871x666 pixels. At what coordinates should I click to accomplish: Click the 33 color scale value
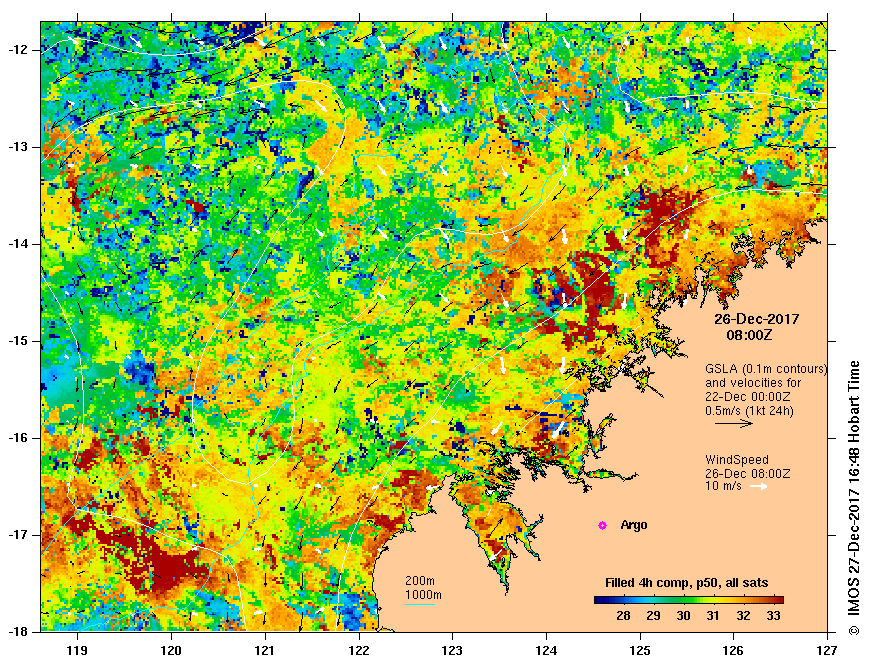tap(773, 615)
